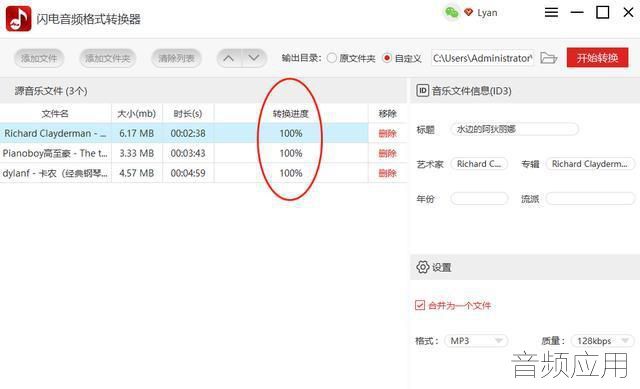Click the 源音乐文件 (3个) header

click(x=51, y=91)
